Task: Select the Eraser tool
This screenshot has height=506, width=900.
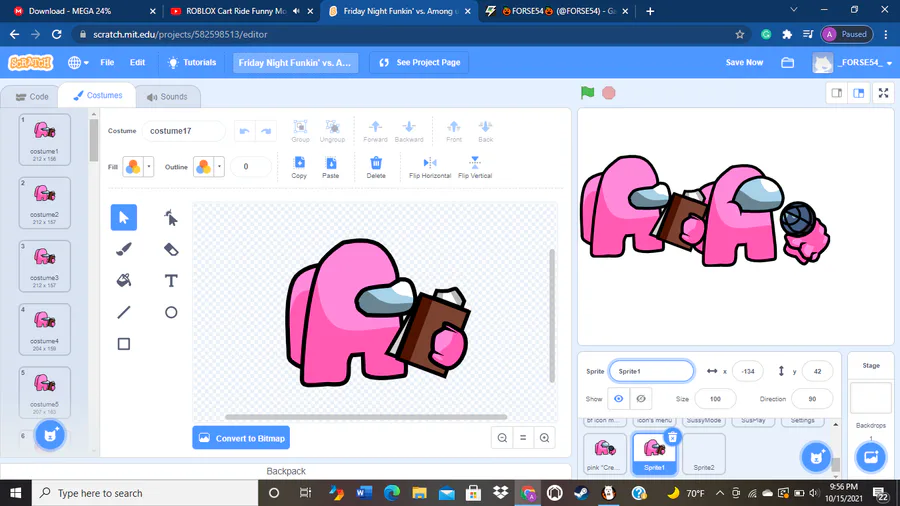Action: [x=170, y=249]
